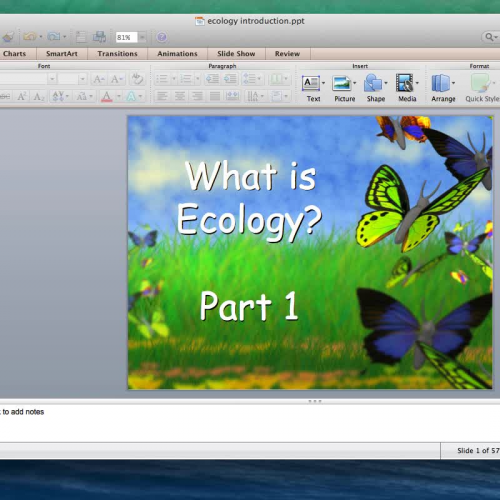Toggle Justify text alignment
This screenshot has height=500, width=500.
(215, 96)
